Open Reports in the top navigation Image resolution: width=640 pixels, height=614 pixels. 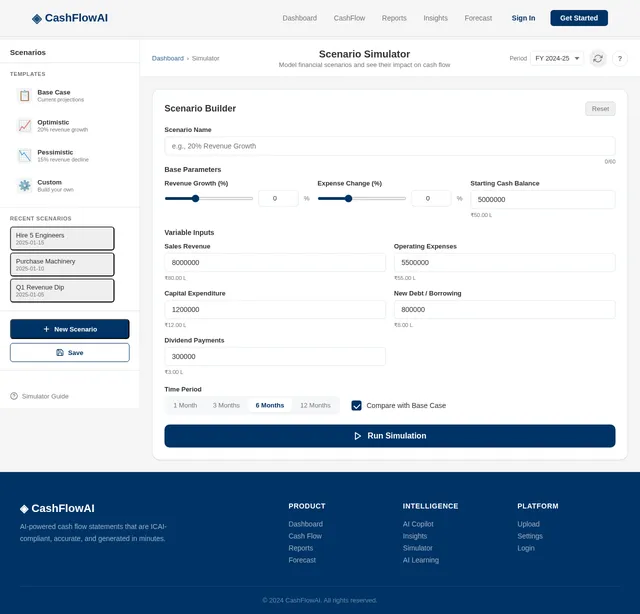coord(394,18)
